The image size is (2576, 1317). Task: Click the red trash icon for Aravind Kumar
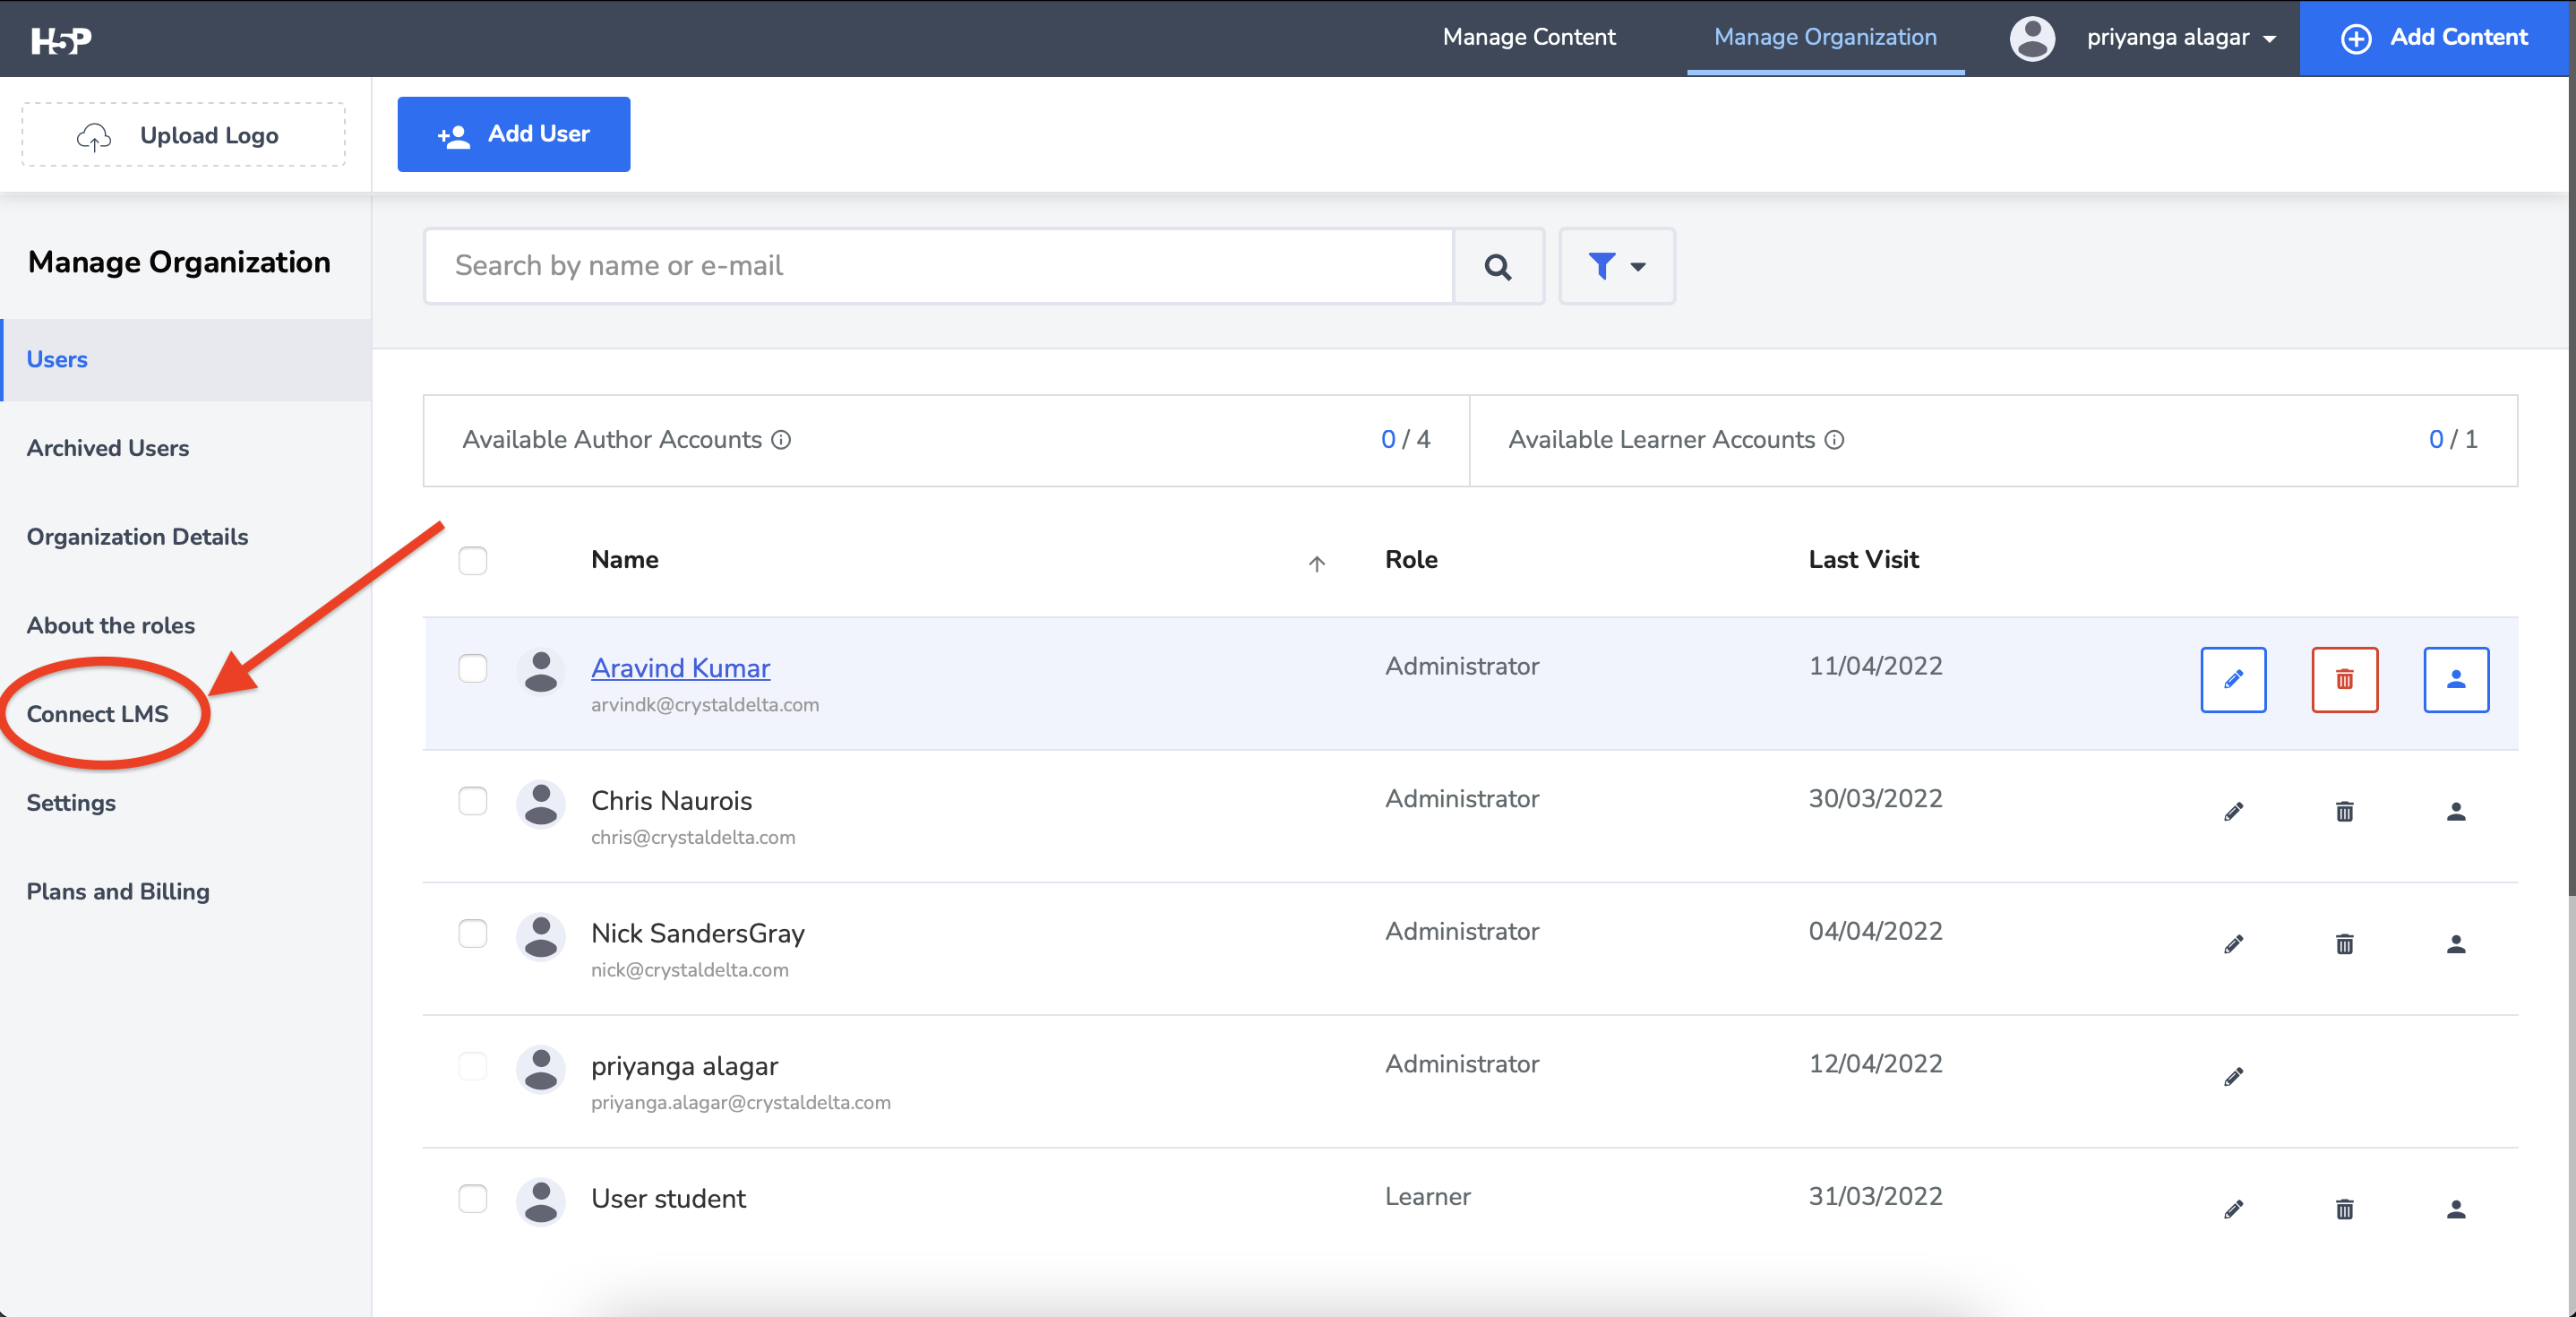click(x=2344, y=680)
